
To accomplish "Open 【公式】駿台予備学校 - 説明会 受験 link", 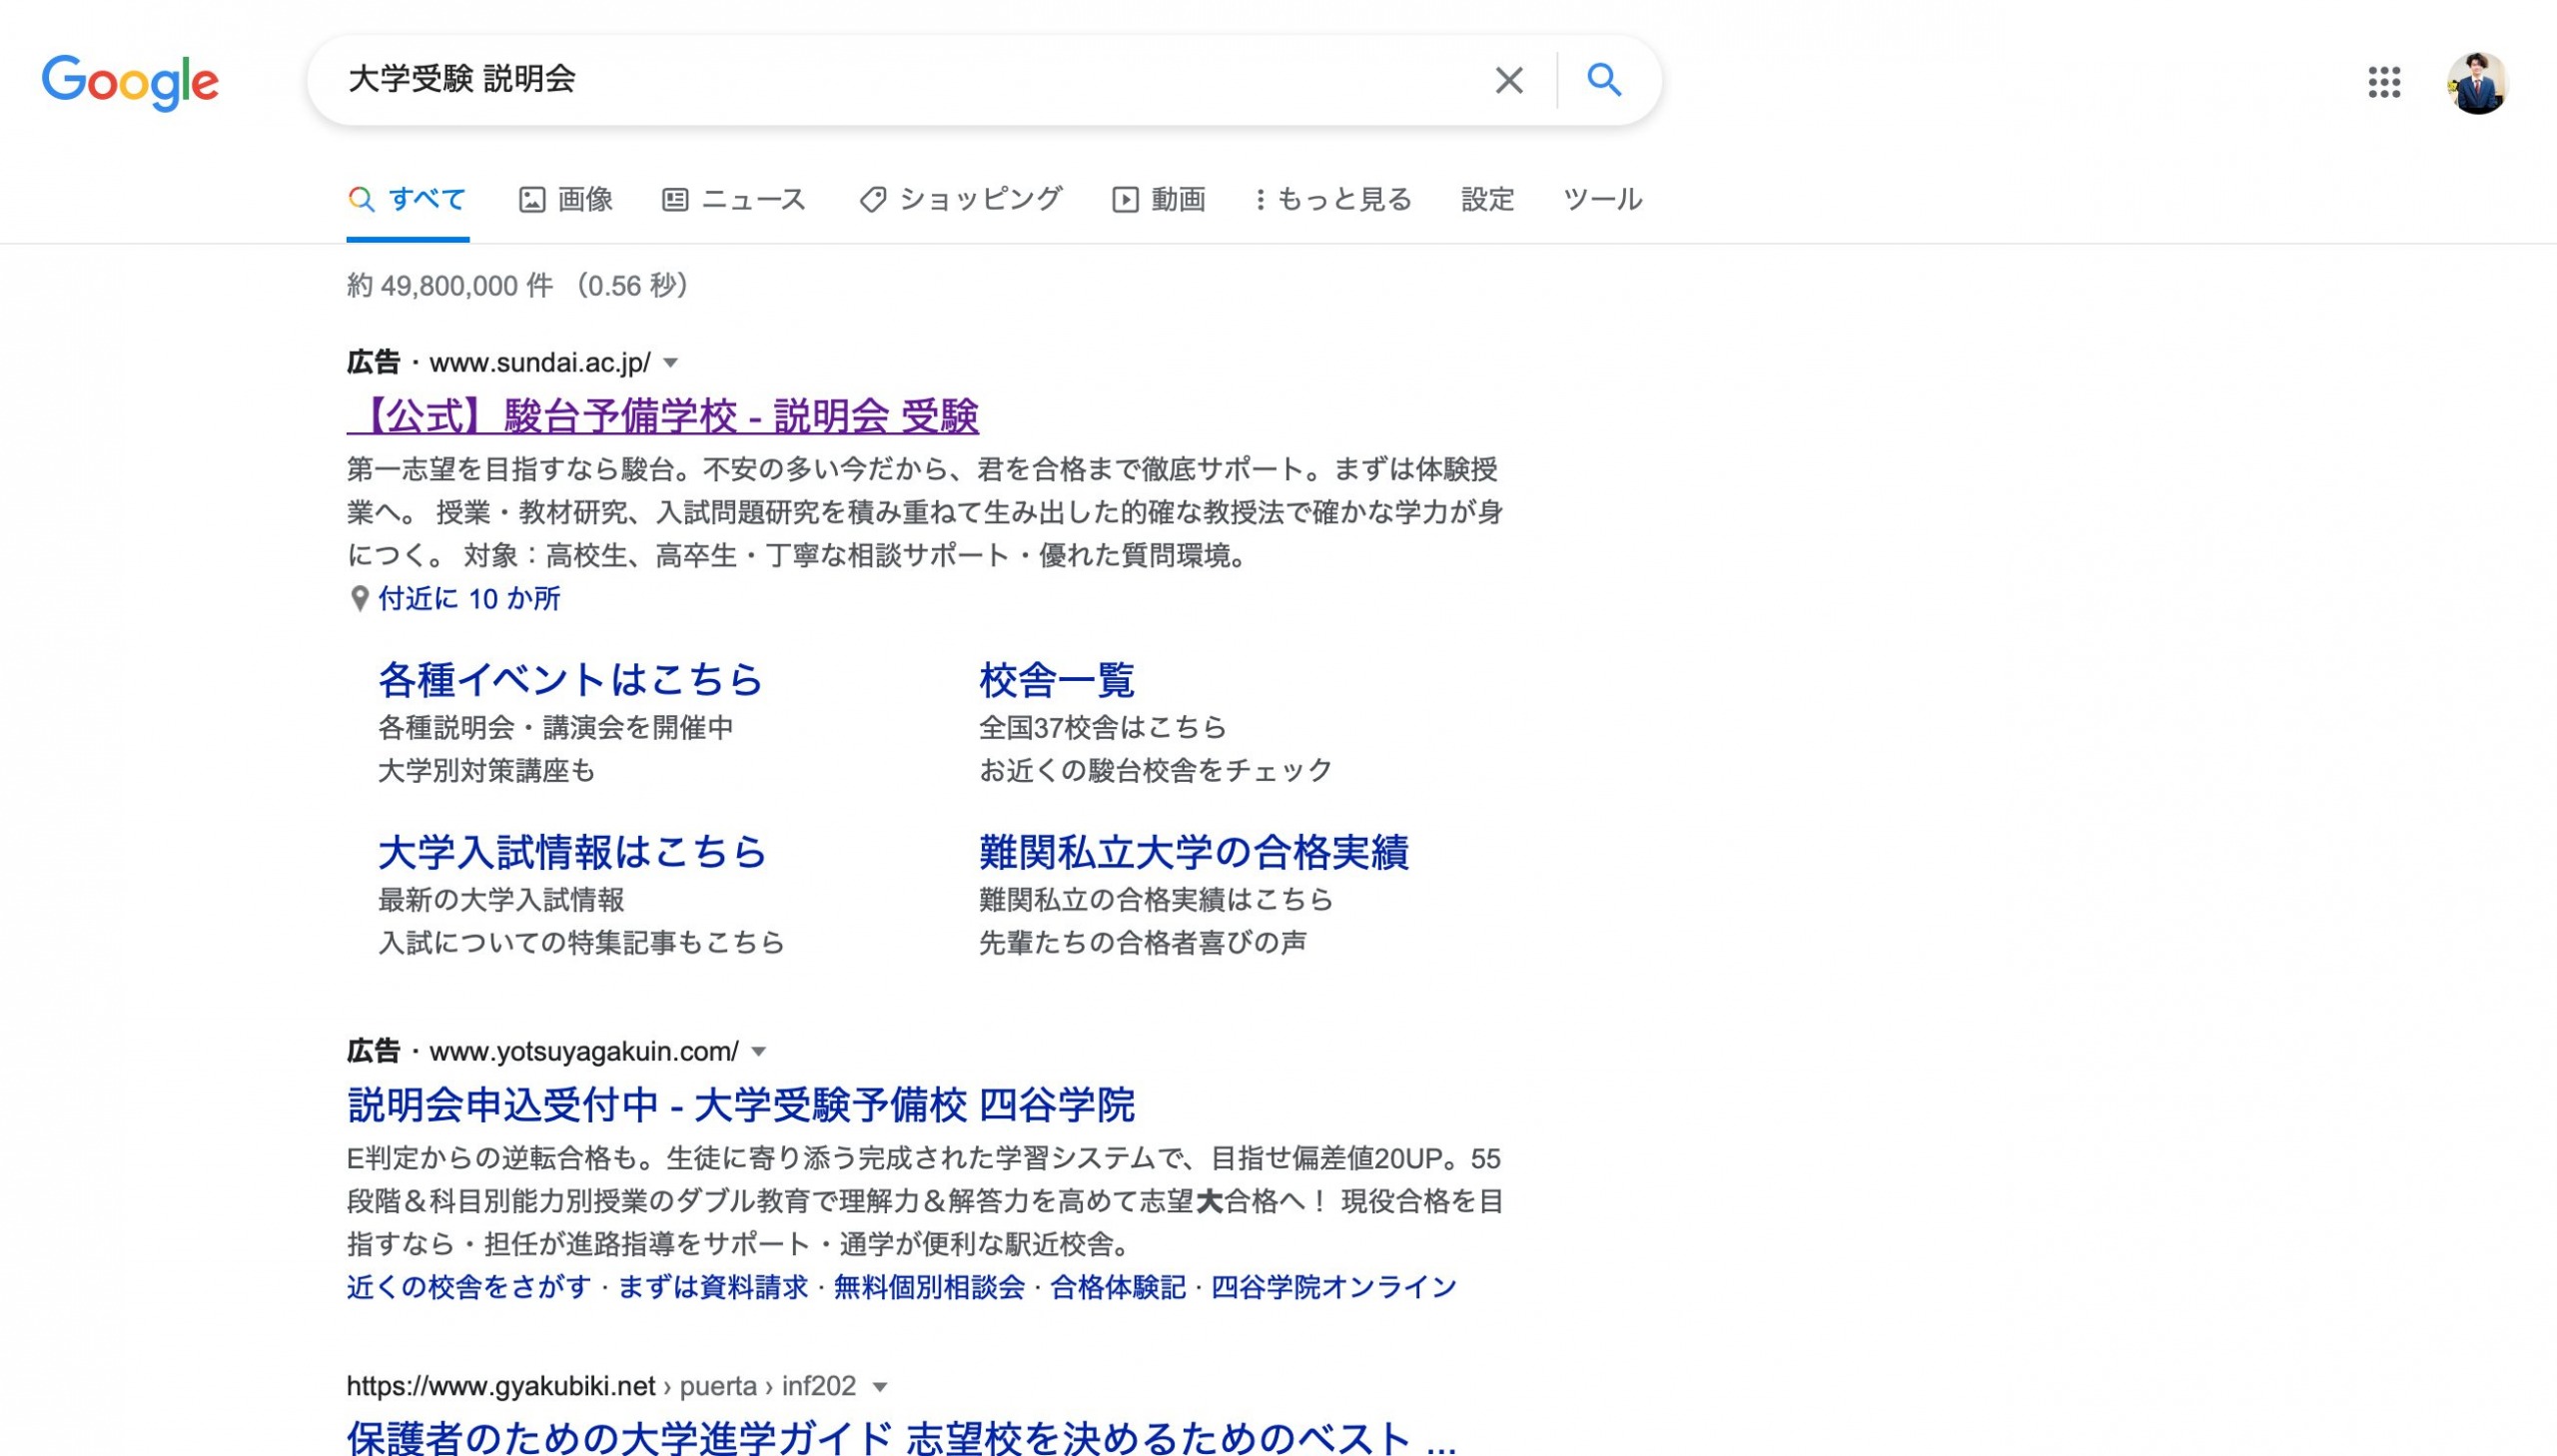I will pos(663,416).
